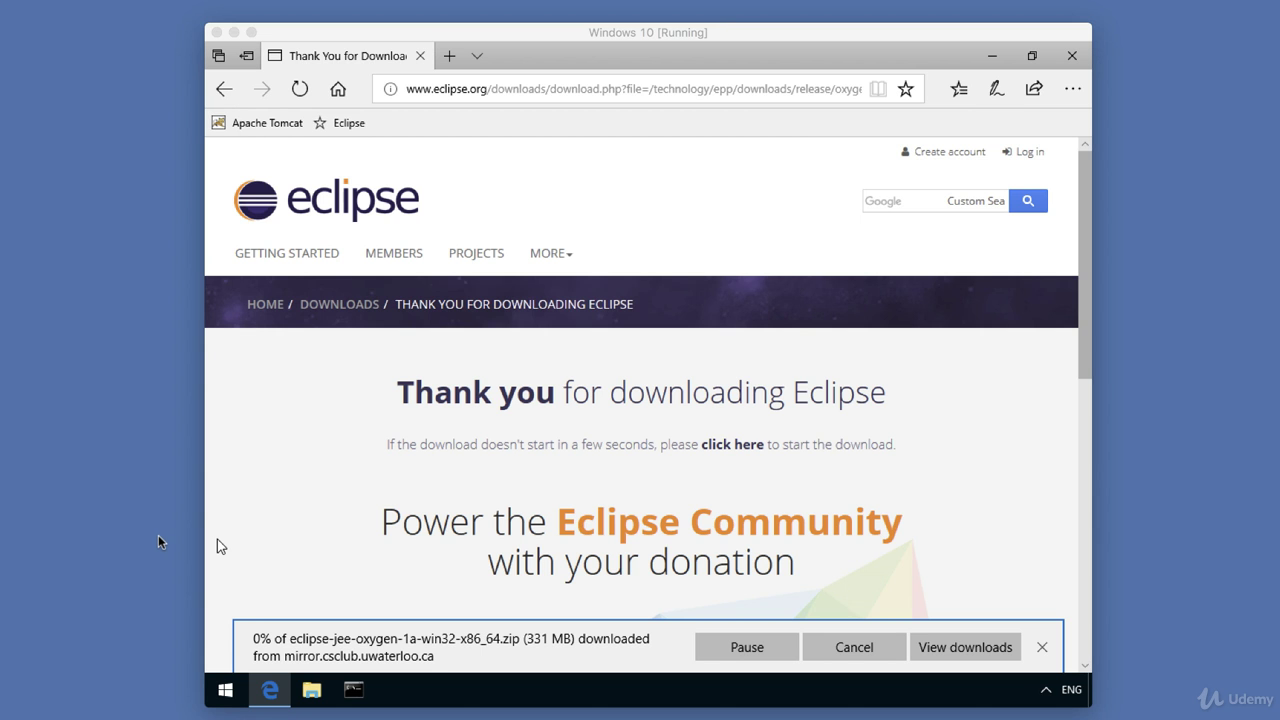Image resolution: width=1280 pixels, height=720 pixels.
Task: Click the scrollbar up arrow
Action: point(1085,145)
